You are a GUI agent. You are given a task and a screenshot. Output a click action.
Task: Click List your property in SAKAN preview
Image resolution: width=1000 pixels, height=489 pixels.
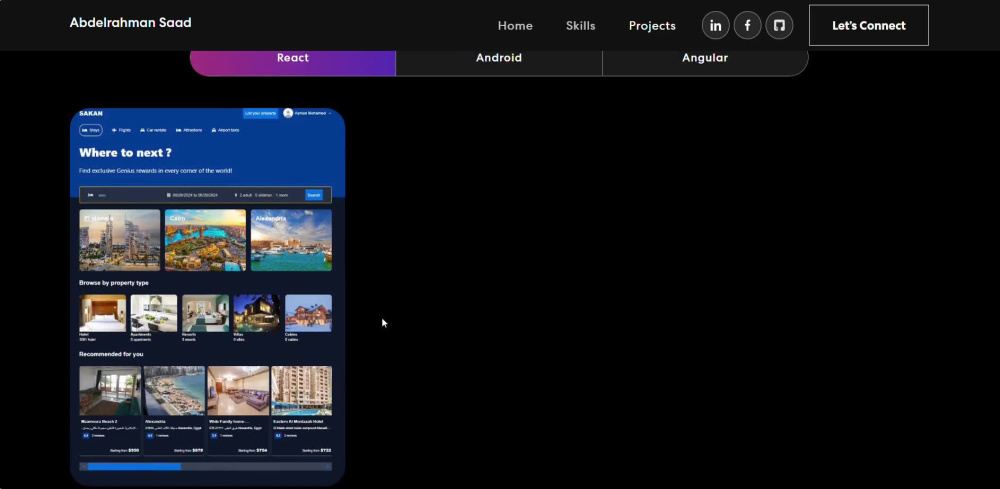pyautogui.click(x=260, y=113)
